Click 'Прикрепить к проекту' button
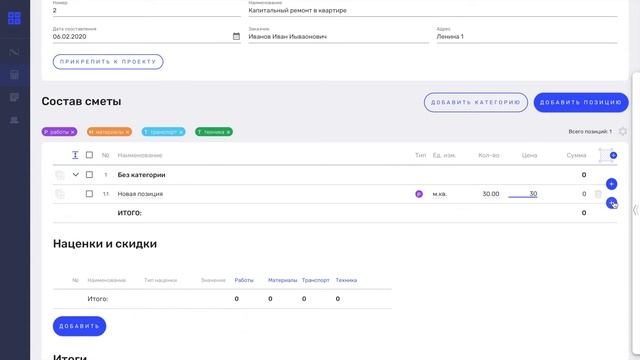The width and height of the screenshot is (640, 360). (x=108, y=62)
